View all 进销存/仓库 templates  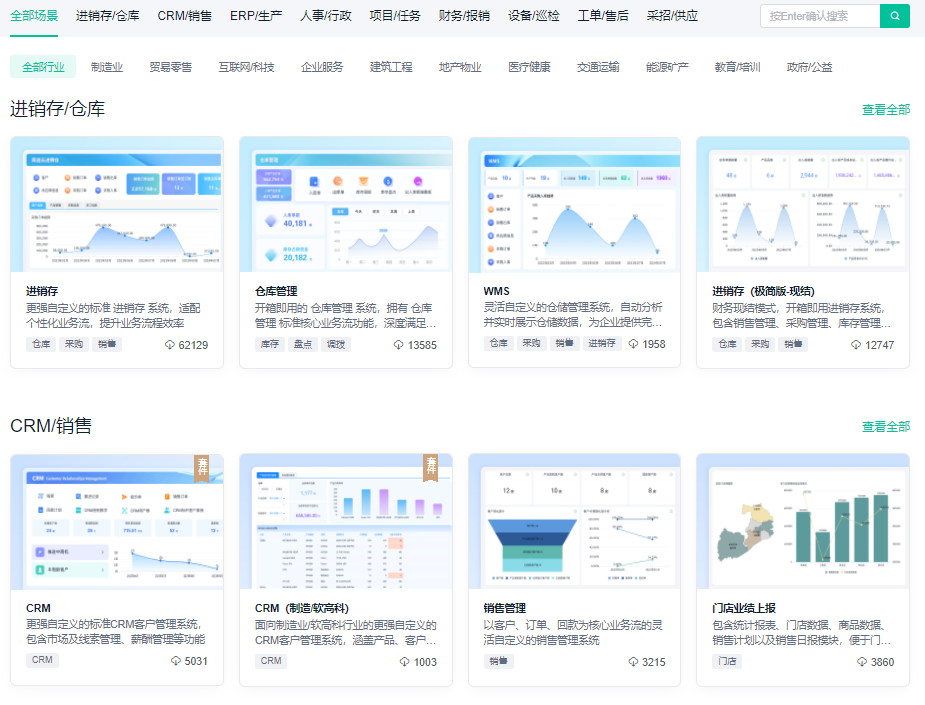tap(886, 110)
